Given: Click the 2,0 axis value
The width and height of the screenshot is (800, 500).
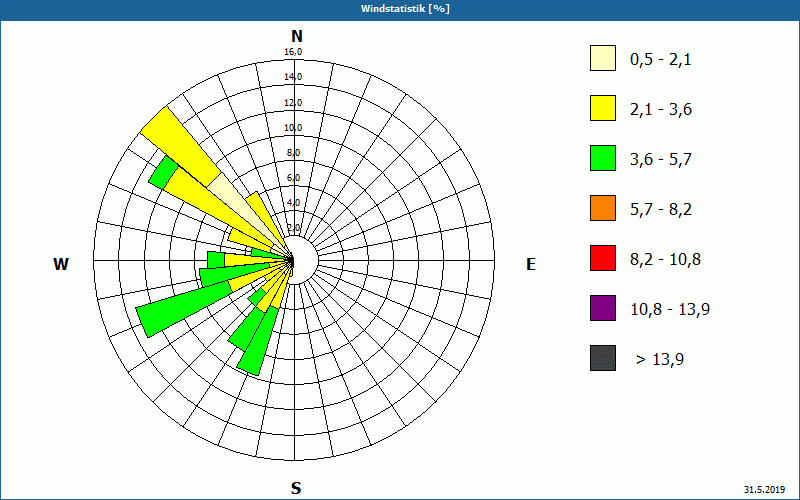Looking at the screenshot, I should (294, 228).
